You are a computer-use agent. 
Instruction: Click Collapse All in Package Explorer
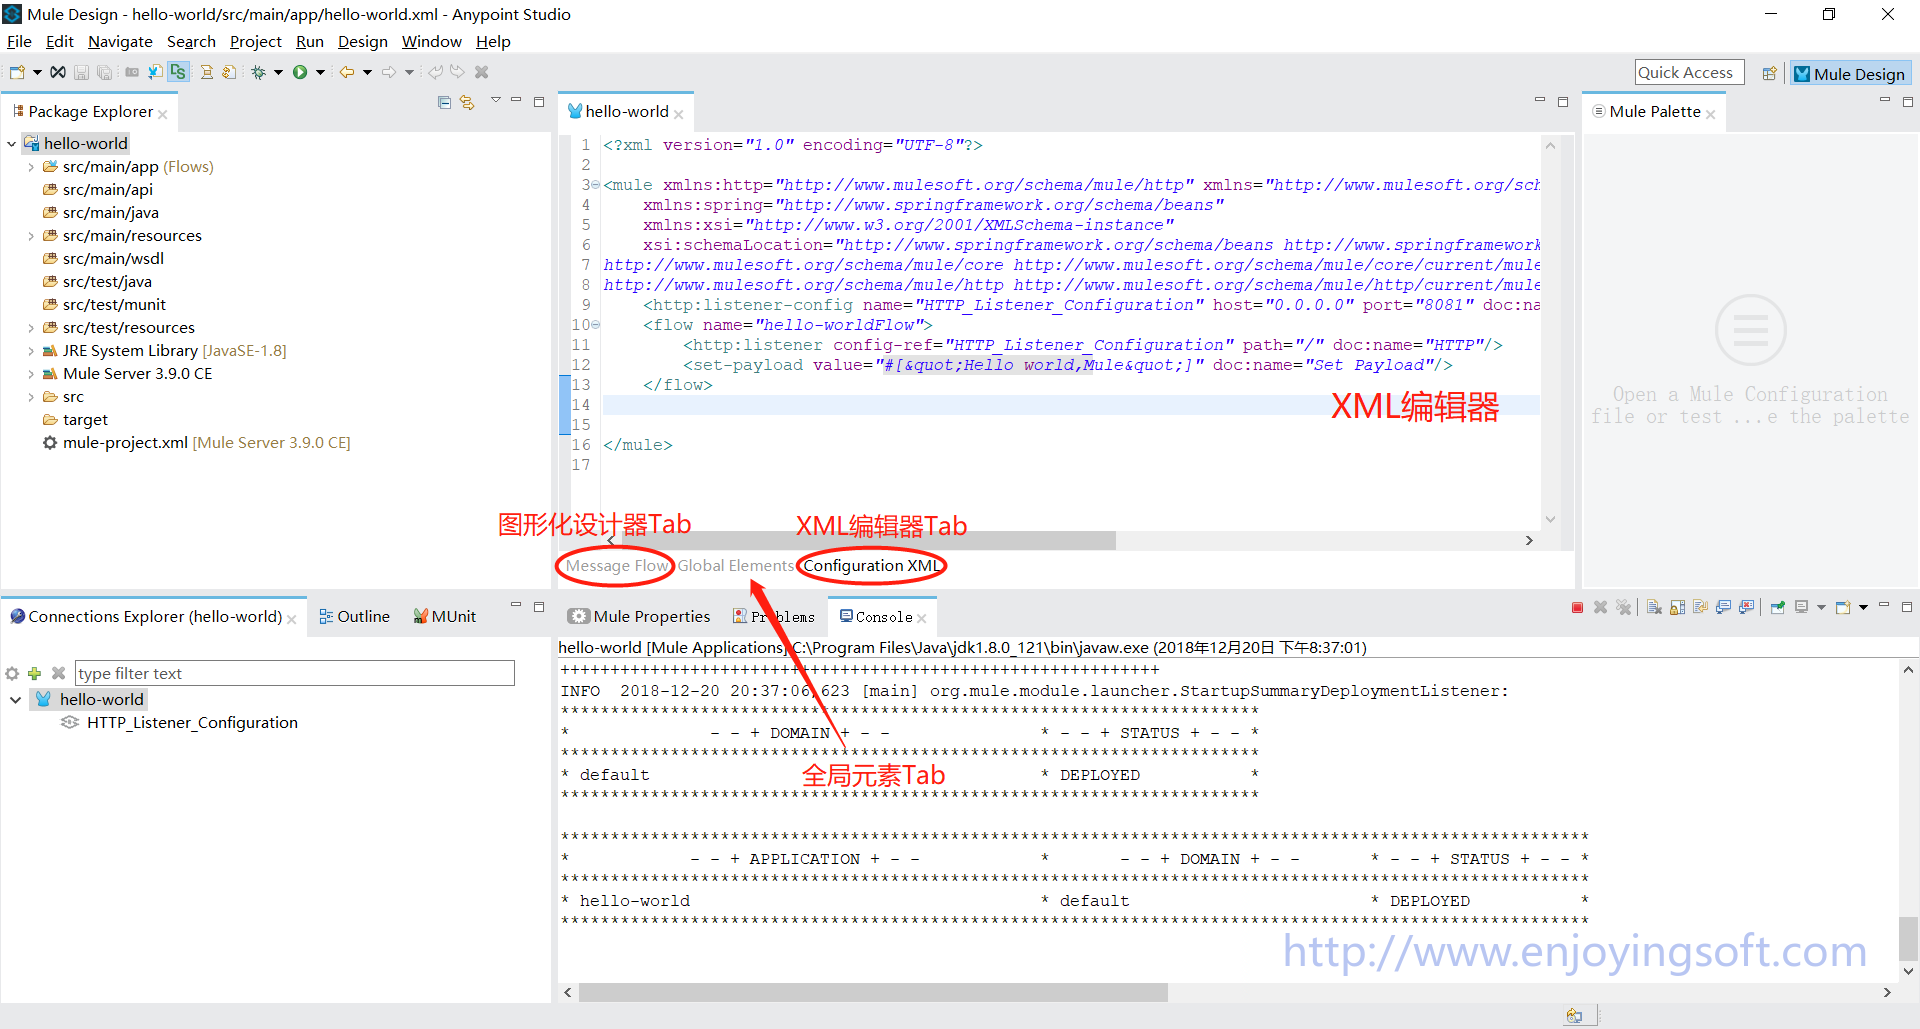[x=445, y=102]
